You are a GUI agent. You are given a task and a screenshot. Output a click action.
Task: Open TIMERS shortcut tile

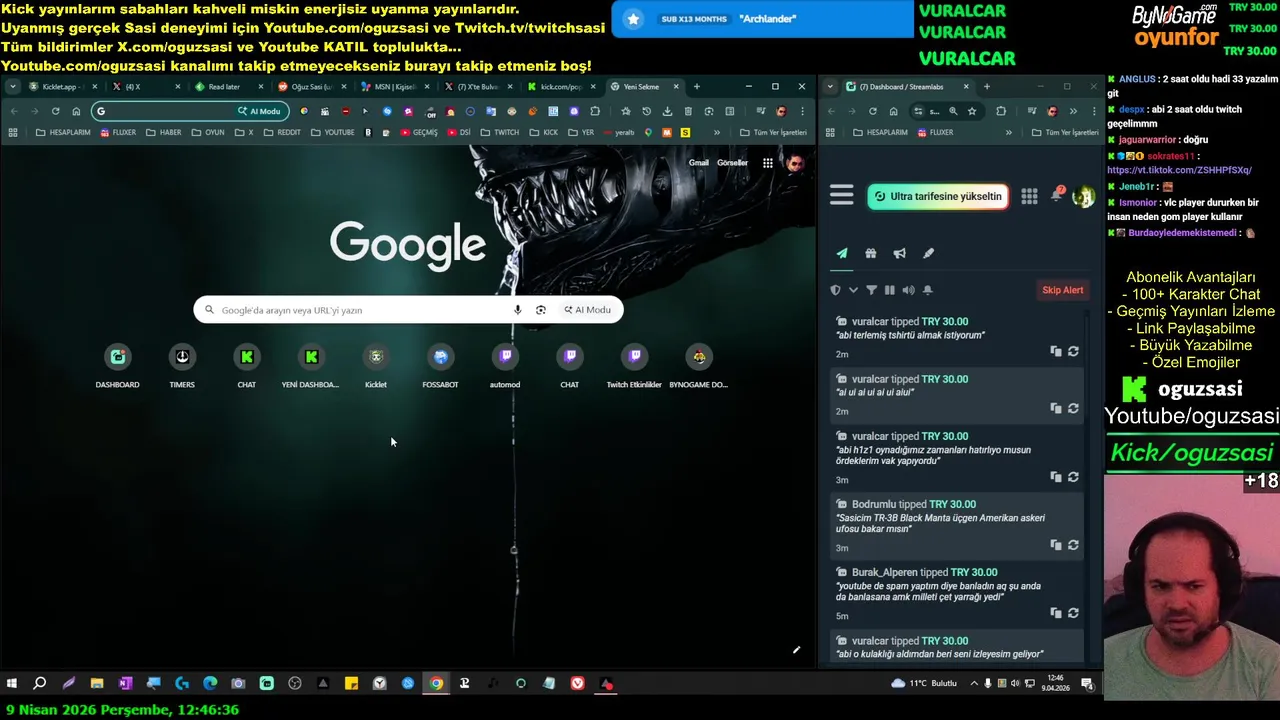[182, 366]
